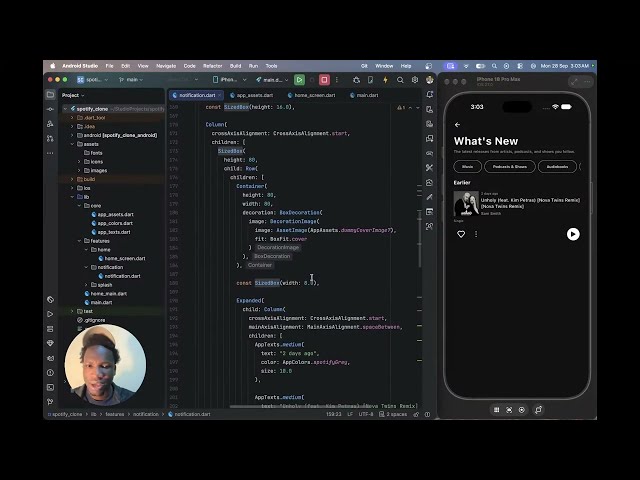Click the red Stop button in the toolbar
Screen dimensions: 640x480
[x=324, y=80]
